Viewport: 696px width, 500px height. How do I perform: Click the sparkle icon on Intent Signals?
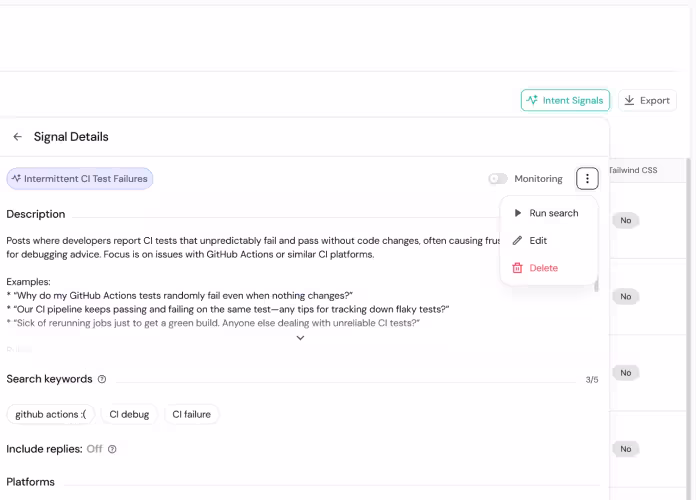(x=532, y=100)
